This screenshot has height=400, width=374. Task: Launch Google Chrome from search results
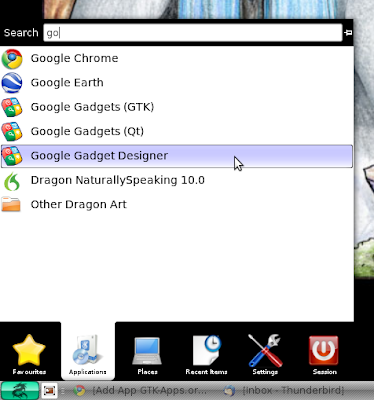[x=177, y=59]
